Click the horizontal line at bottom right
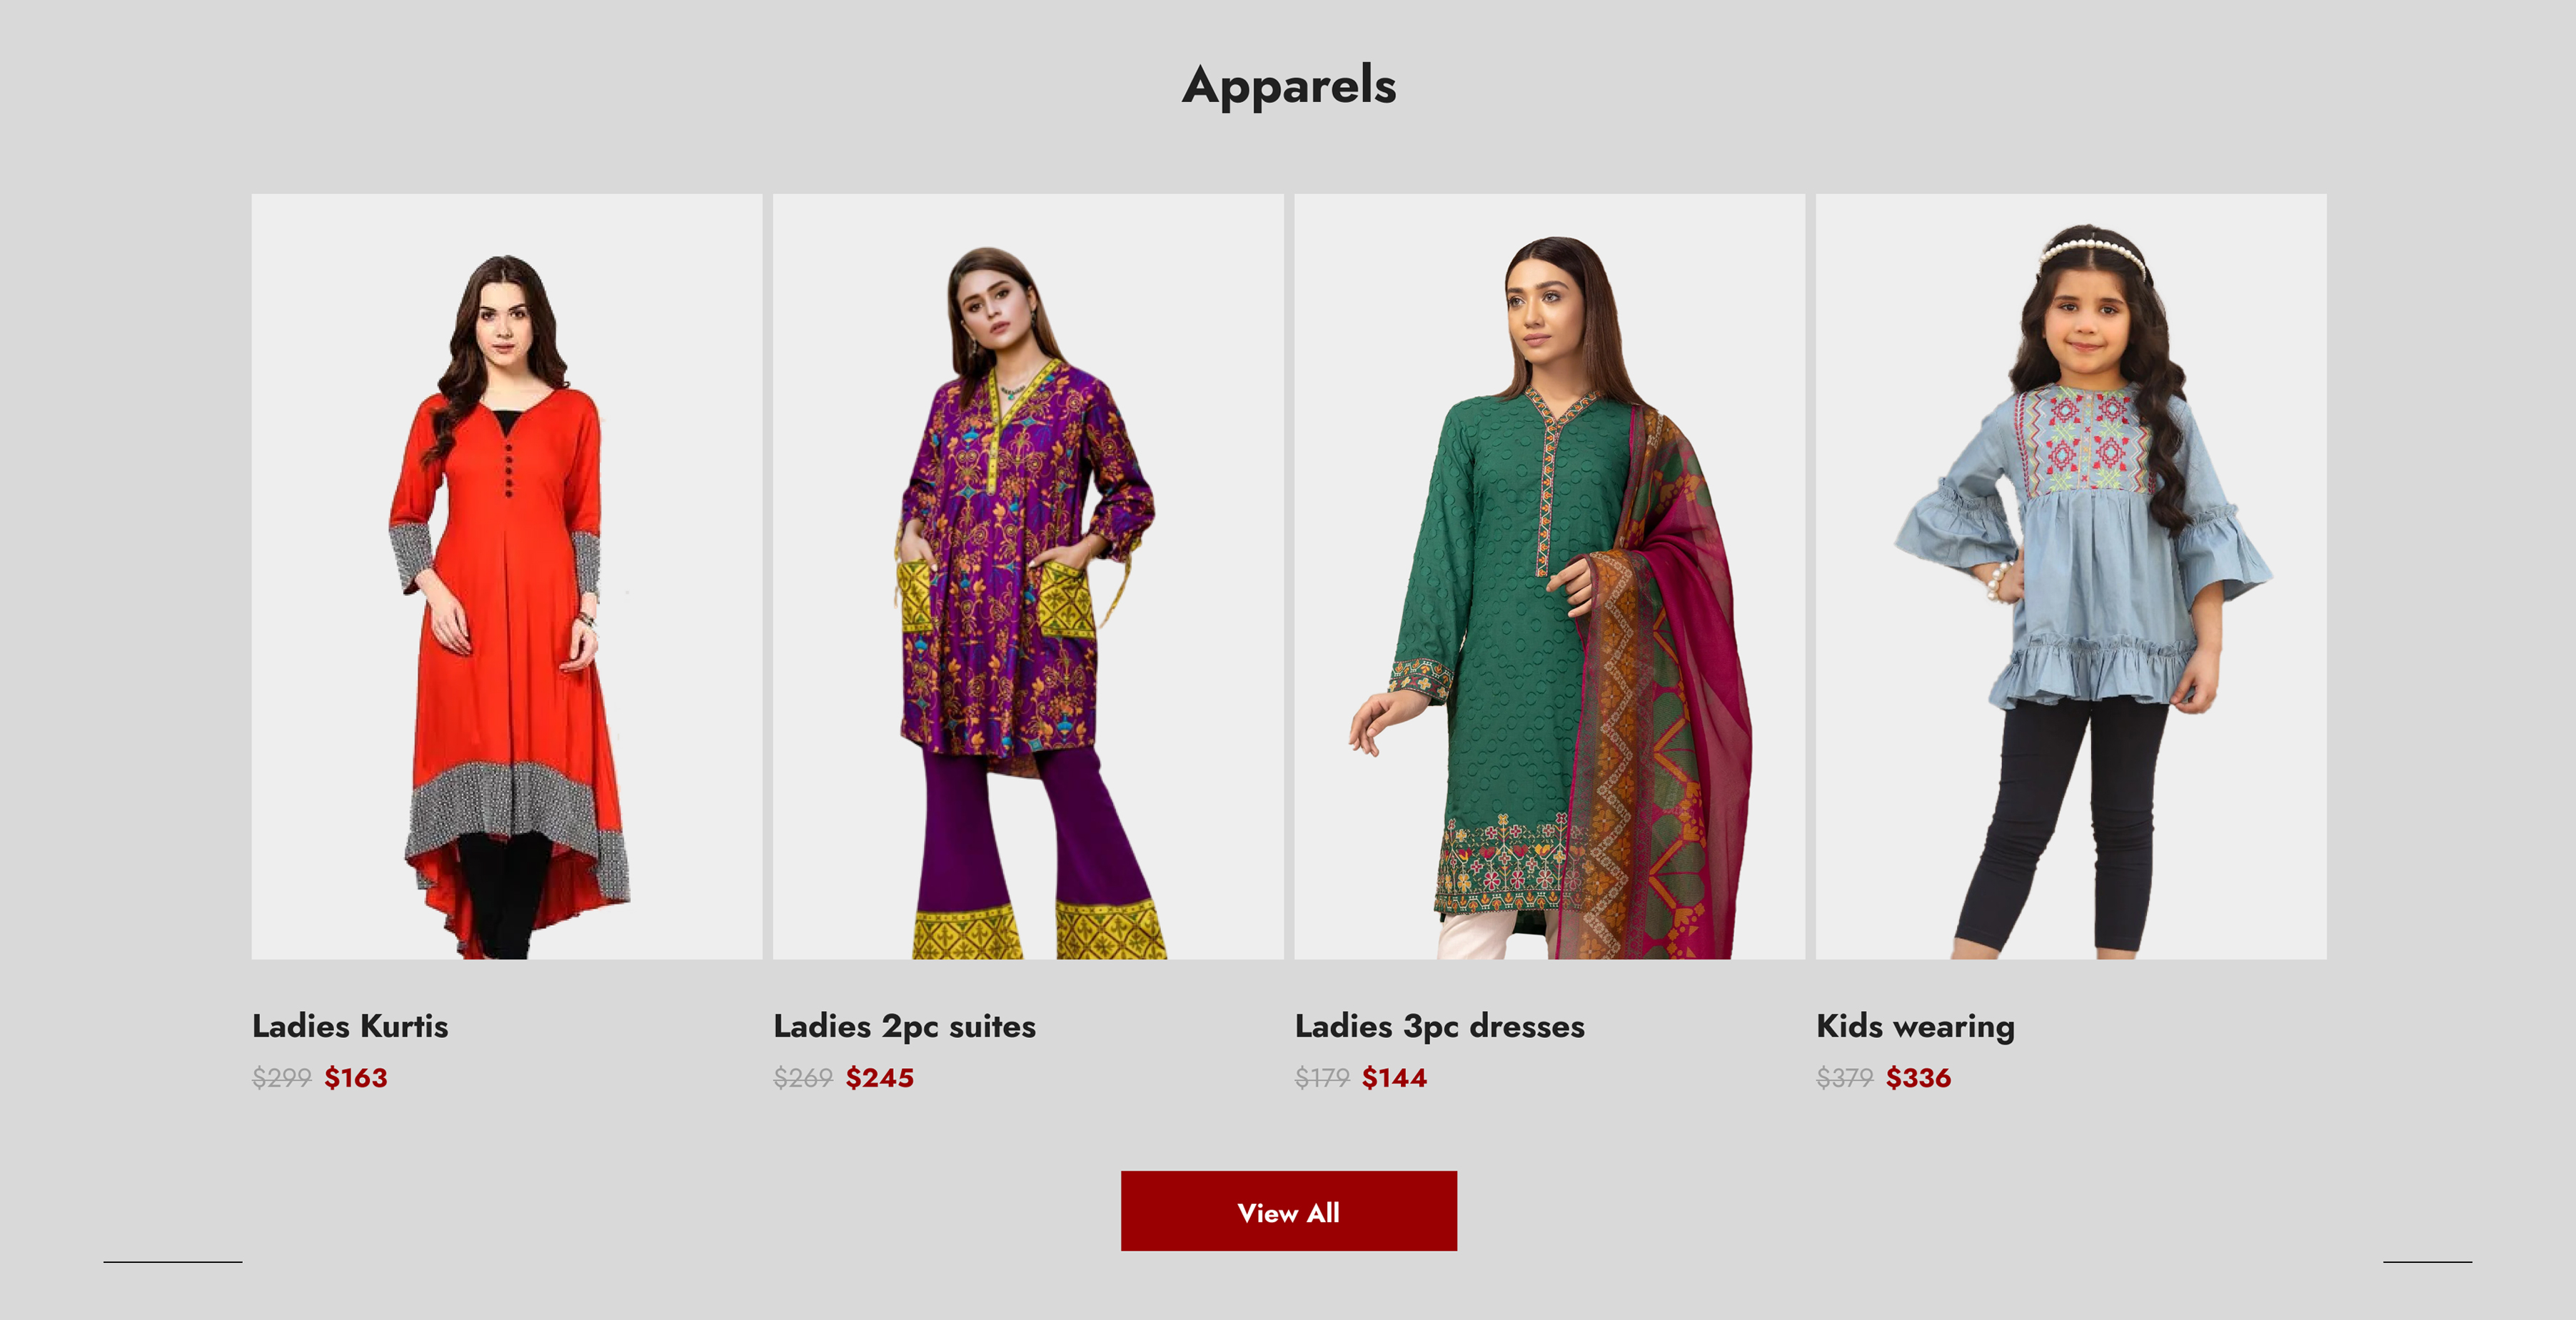This screenshot has width=2576, height=1320. [2427, 1262]
